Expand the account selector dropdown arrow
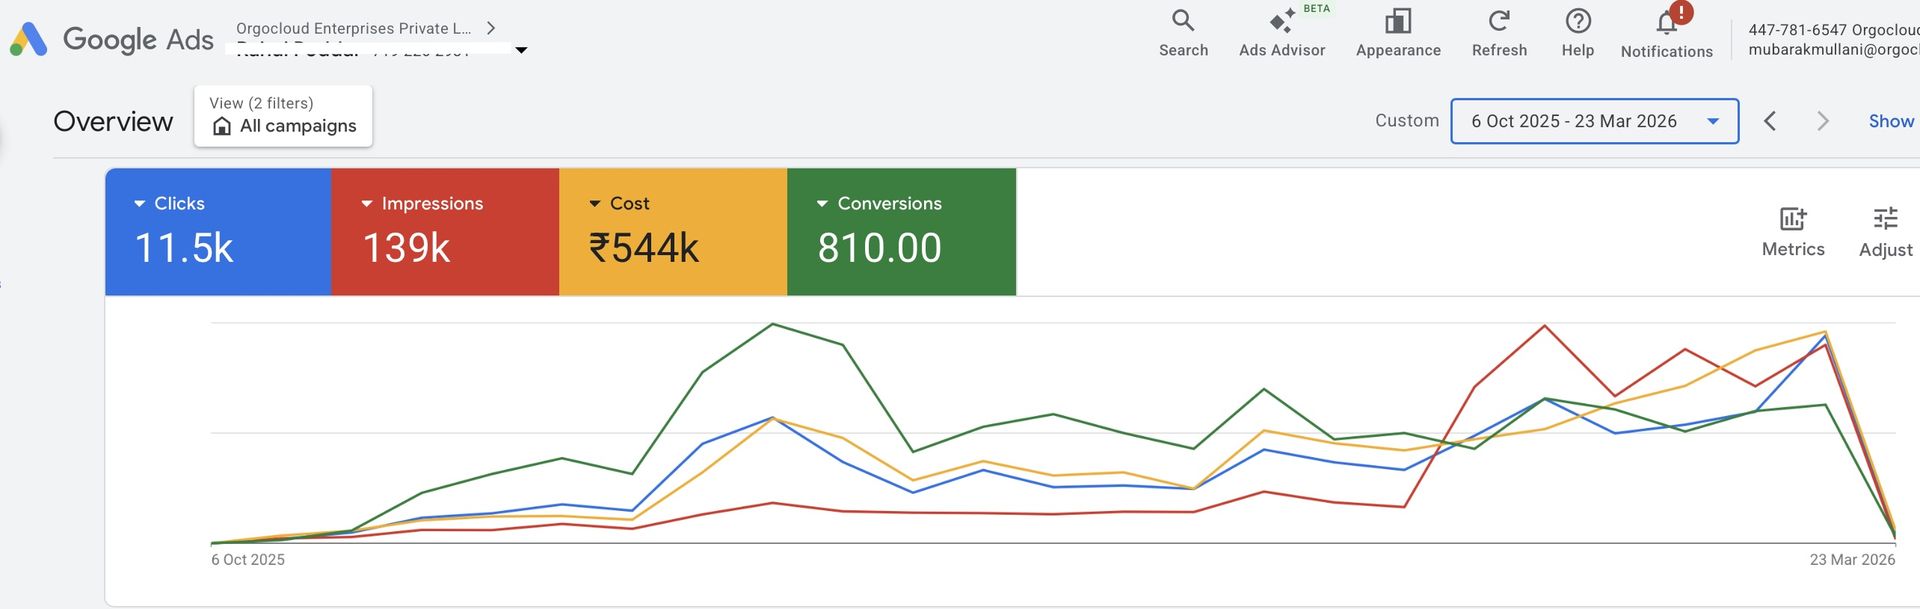 [x=521, y=50]
